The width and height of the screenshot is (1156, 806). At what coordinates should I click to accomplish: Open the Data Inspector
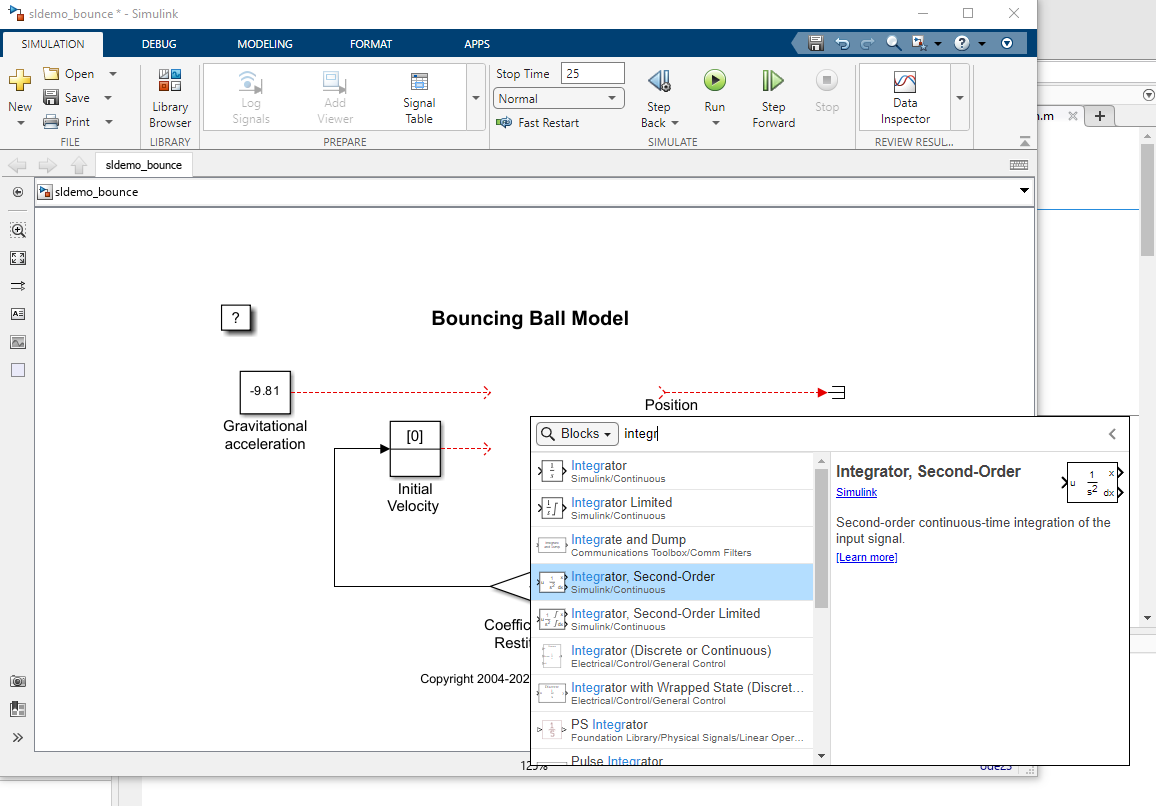tap(905, 98)
